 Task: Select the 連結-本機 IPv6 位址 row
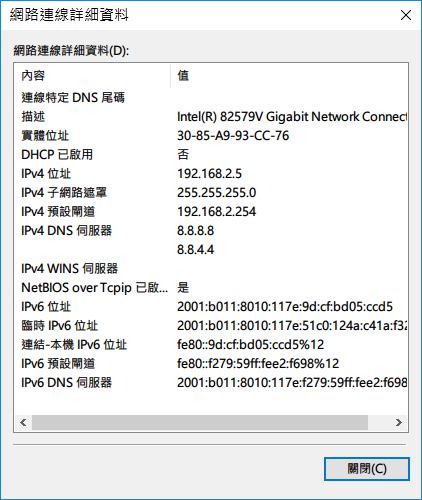click(211, 345)
